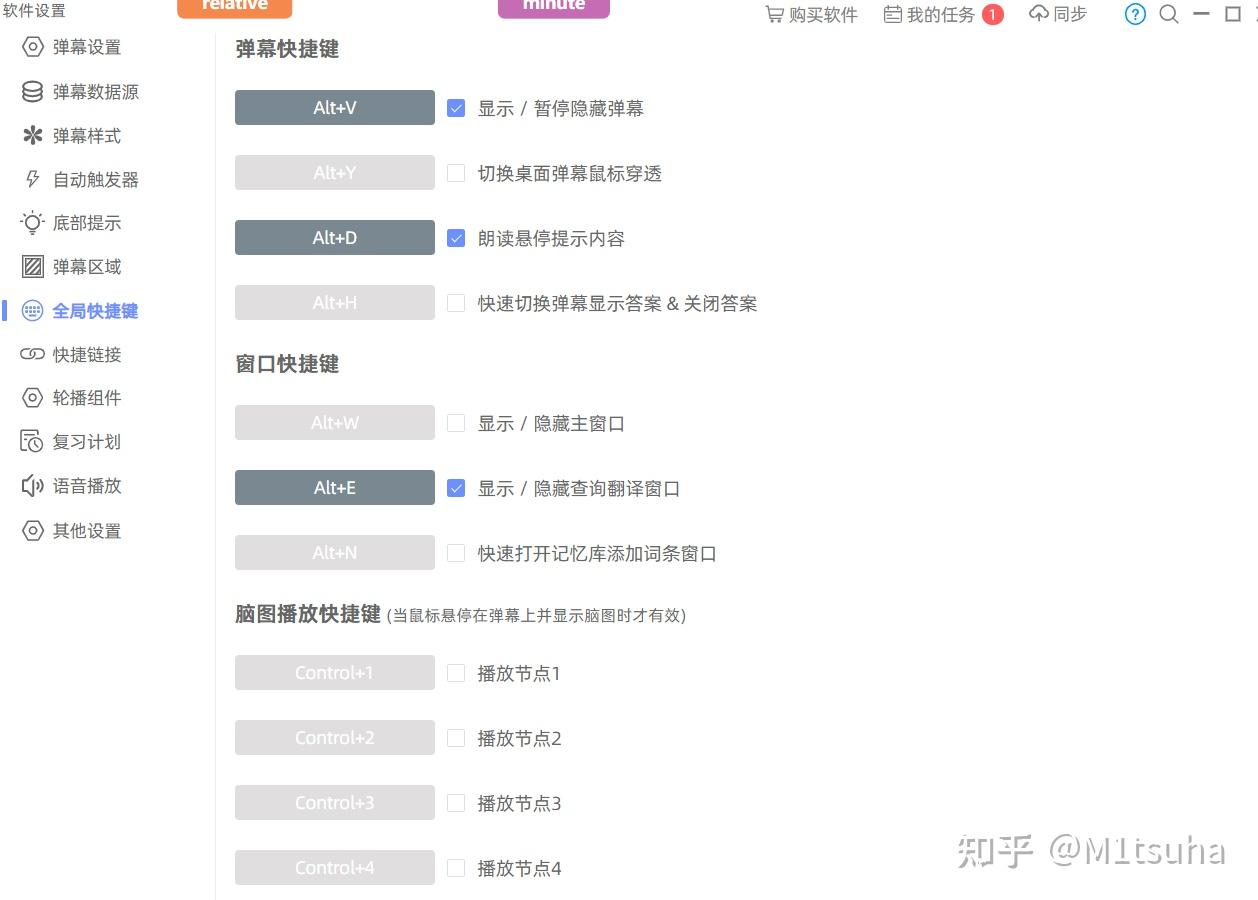1258x900 pixels.
Task: Click the 自动触发器 lightning icon
Action: click(33, 180)
